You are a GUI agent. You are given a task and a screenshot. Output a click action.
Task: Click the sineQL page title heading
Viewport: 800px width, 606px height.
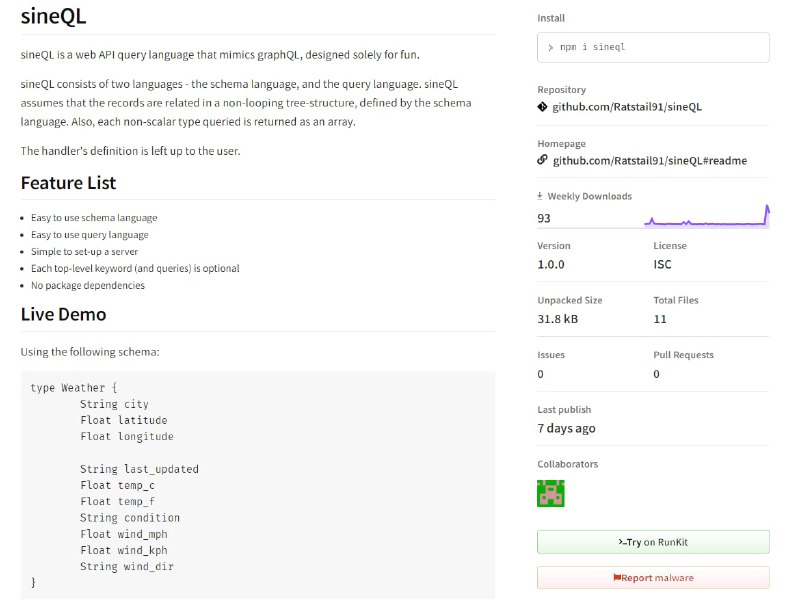[53, 16]
